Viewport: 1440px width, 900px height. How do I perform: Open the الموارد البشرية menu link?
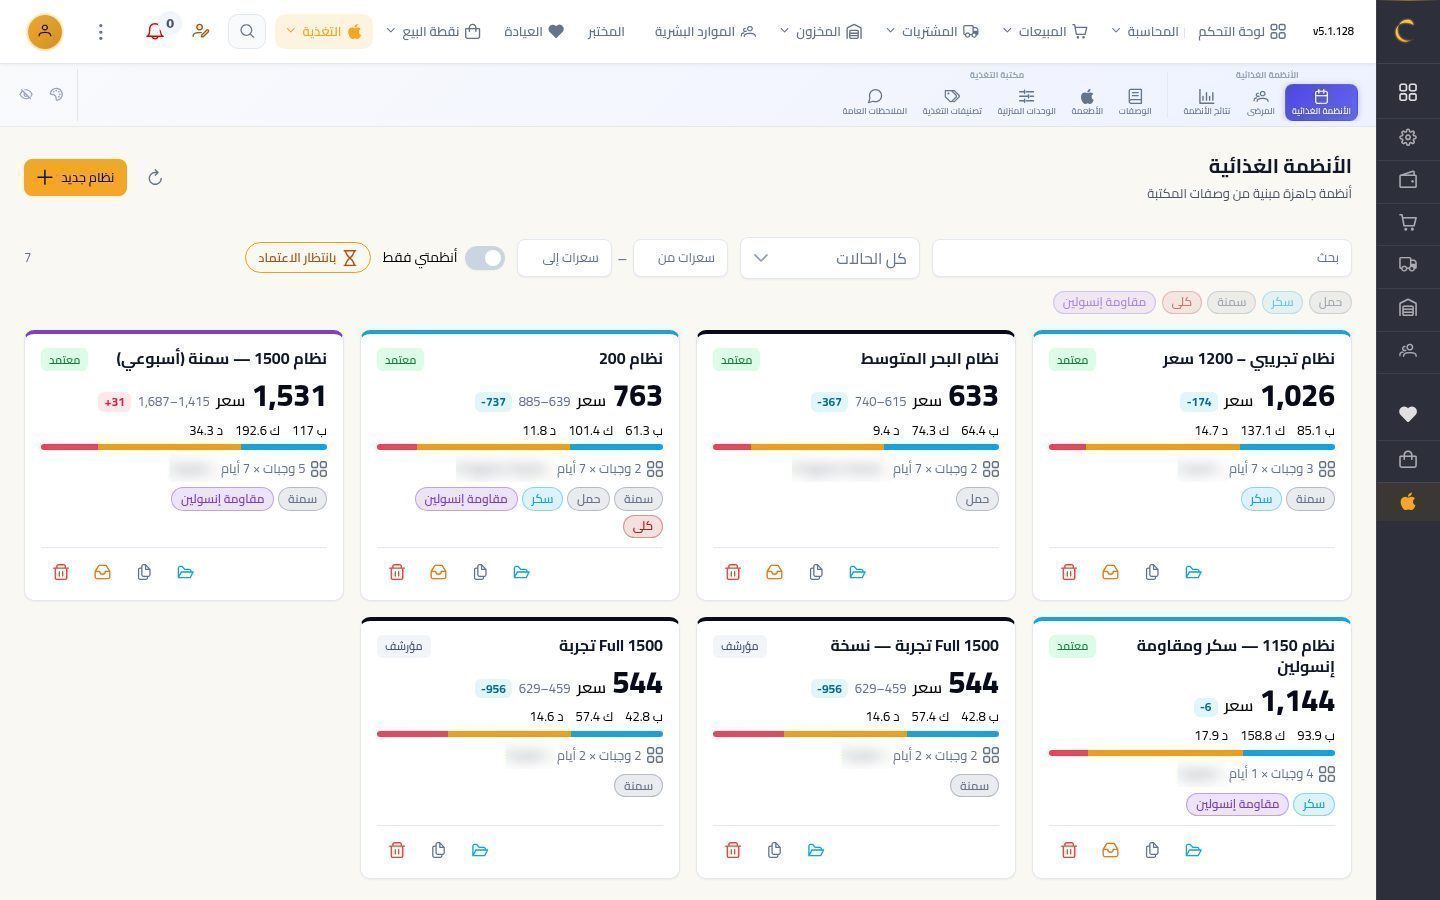click(x=705, y=32)
